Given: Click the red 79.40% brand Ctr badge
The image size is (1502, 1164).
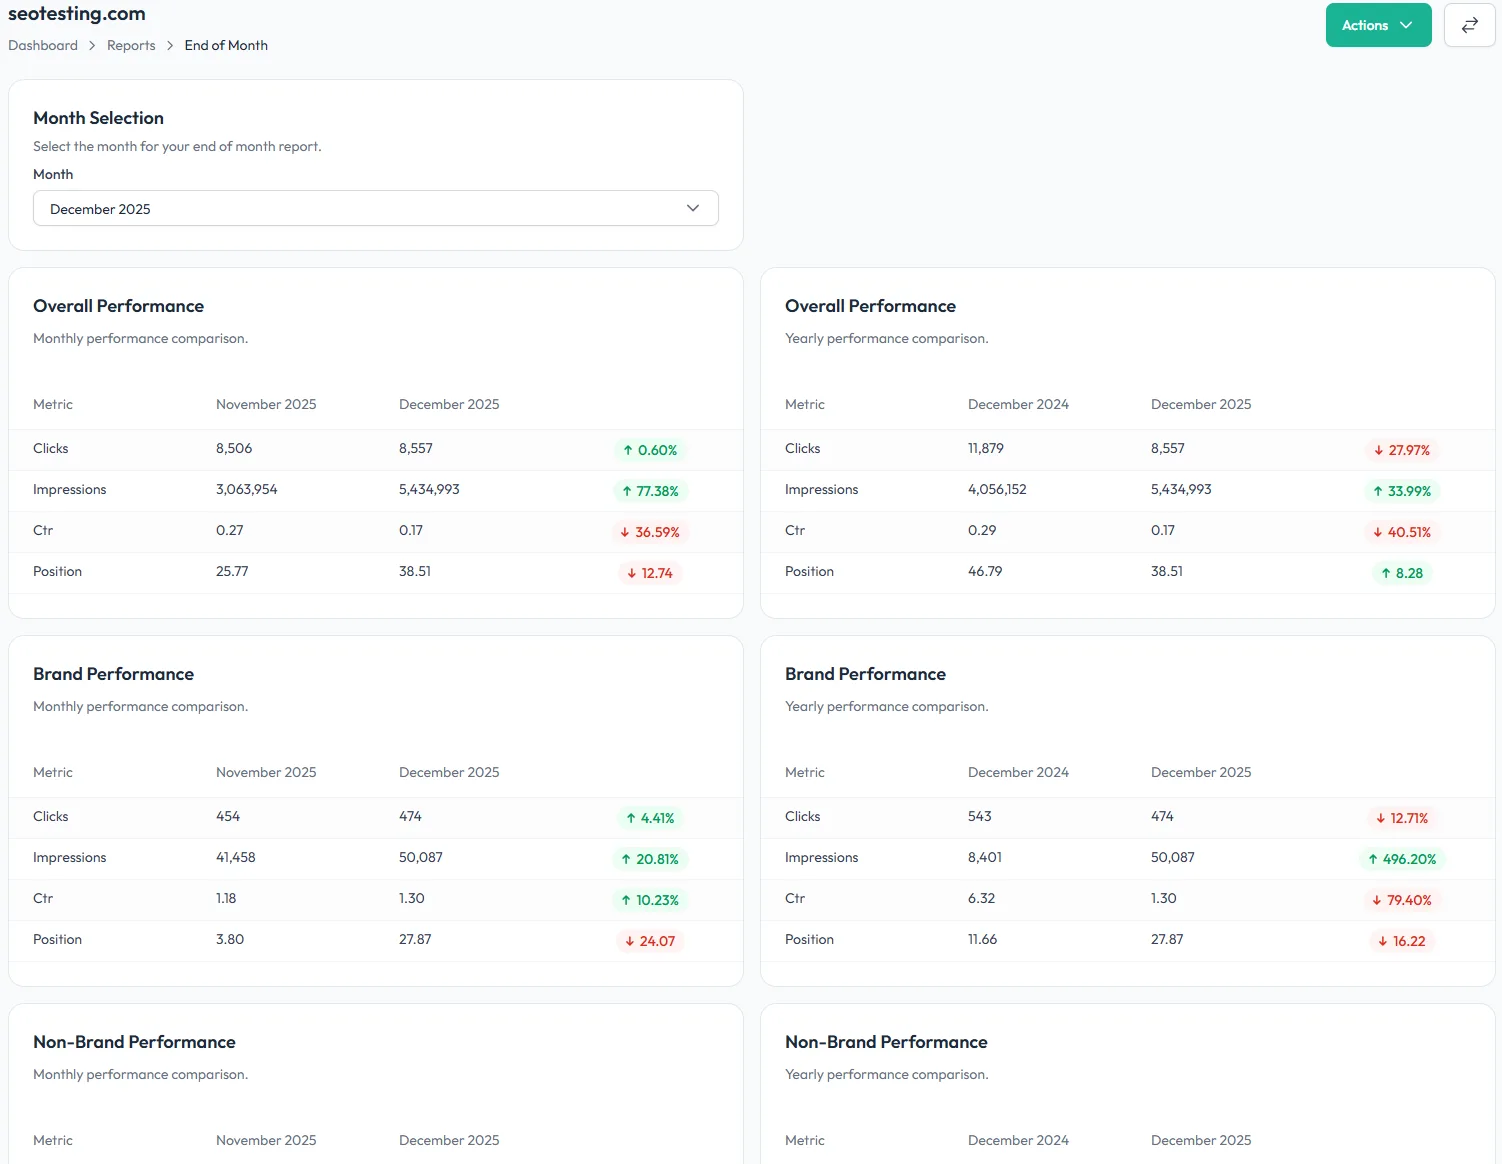Looking at the screenshot, I should pos(1402,900).
